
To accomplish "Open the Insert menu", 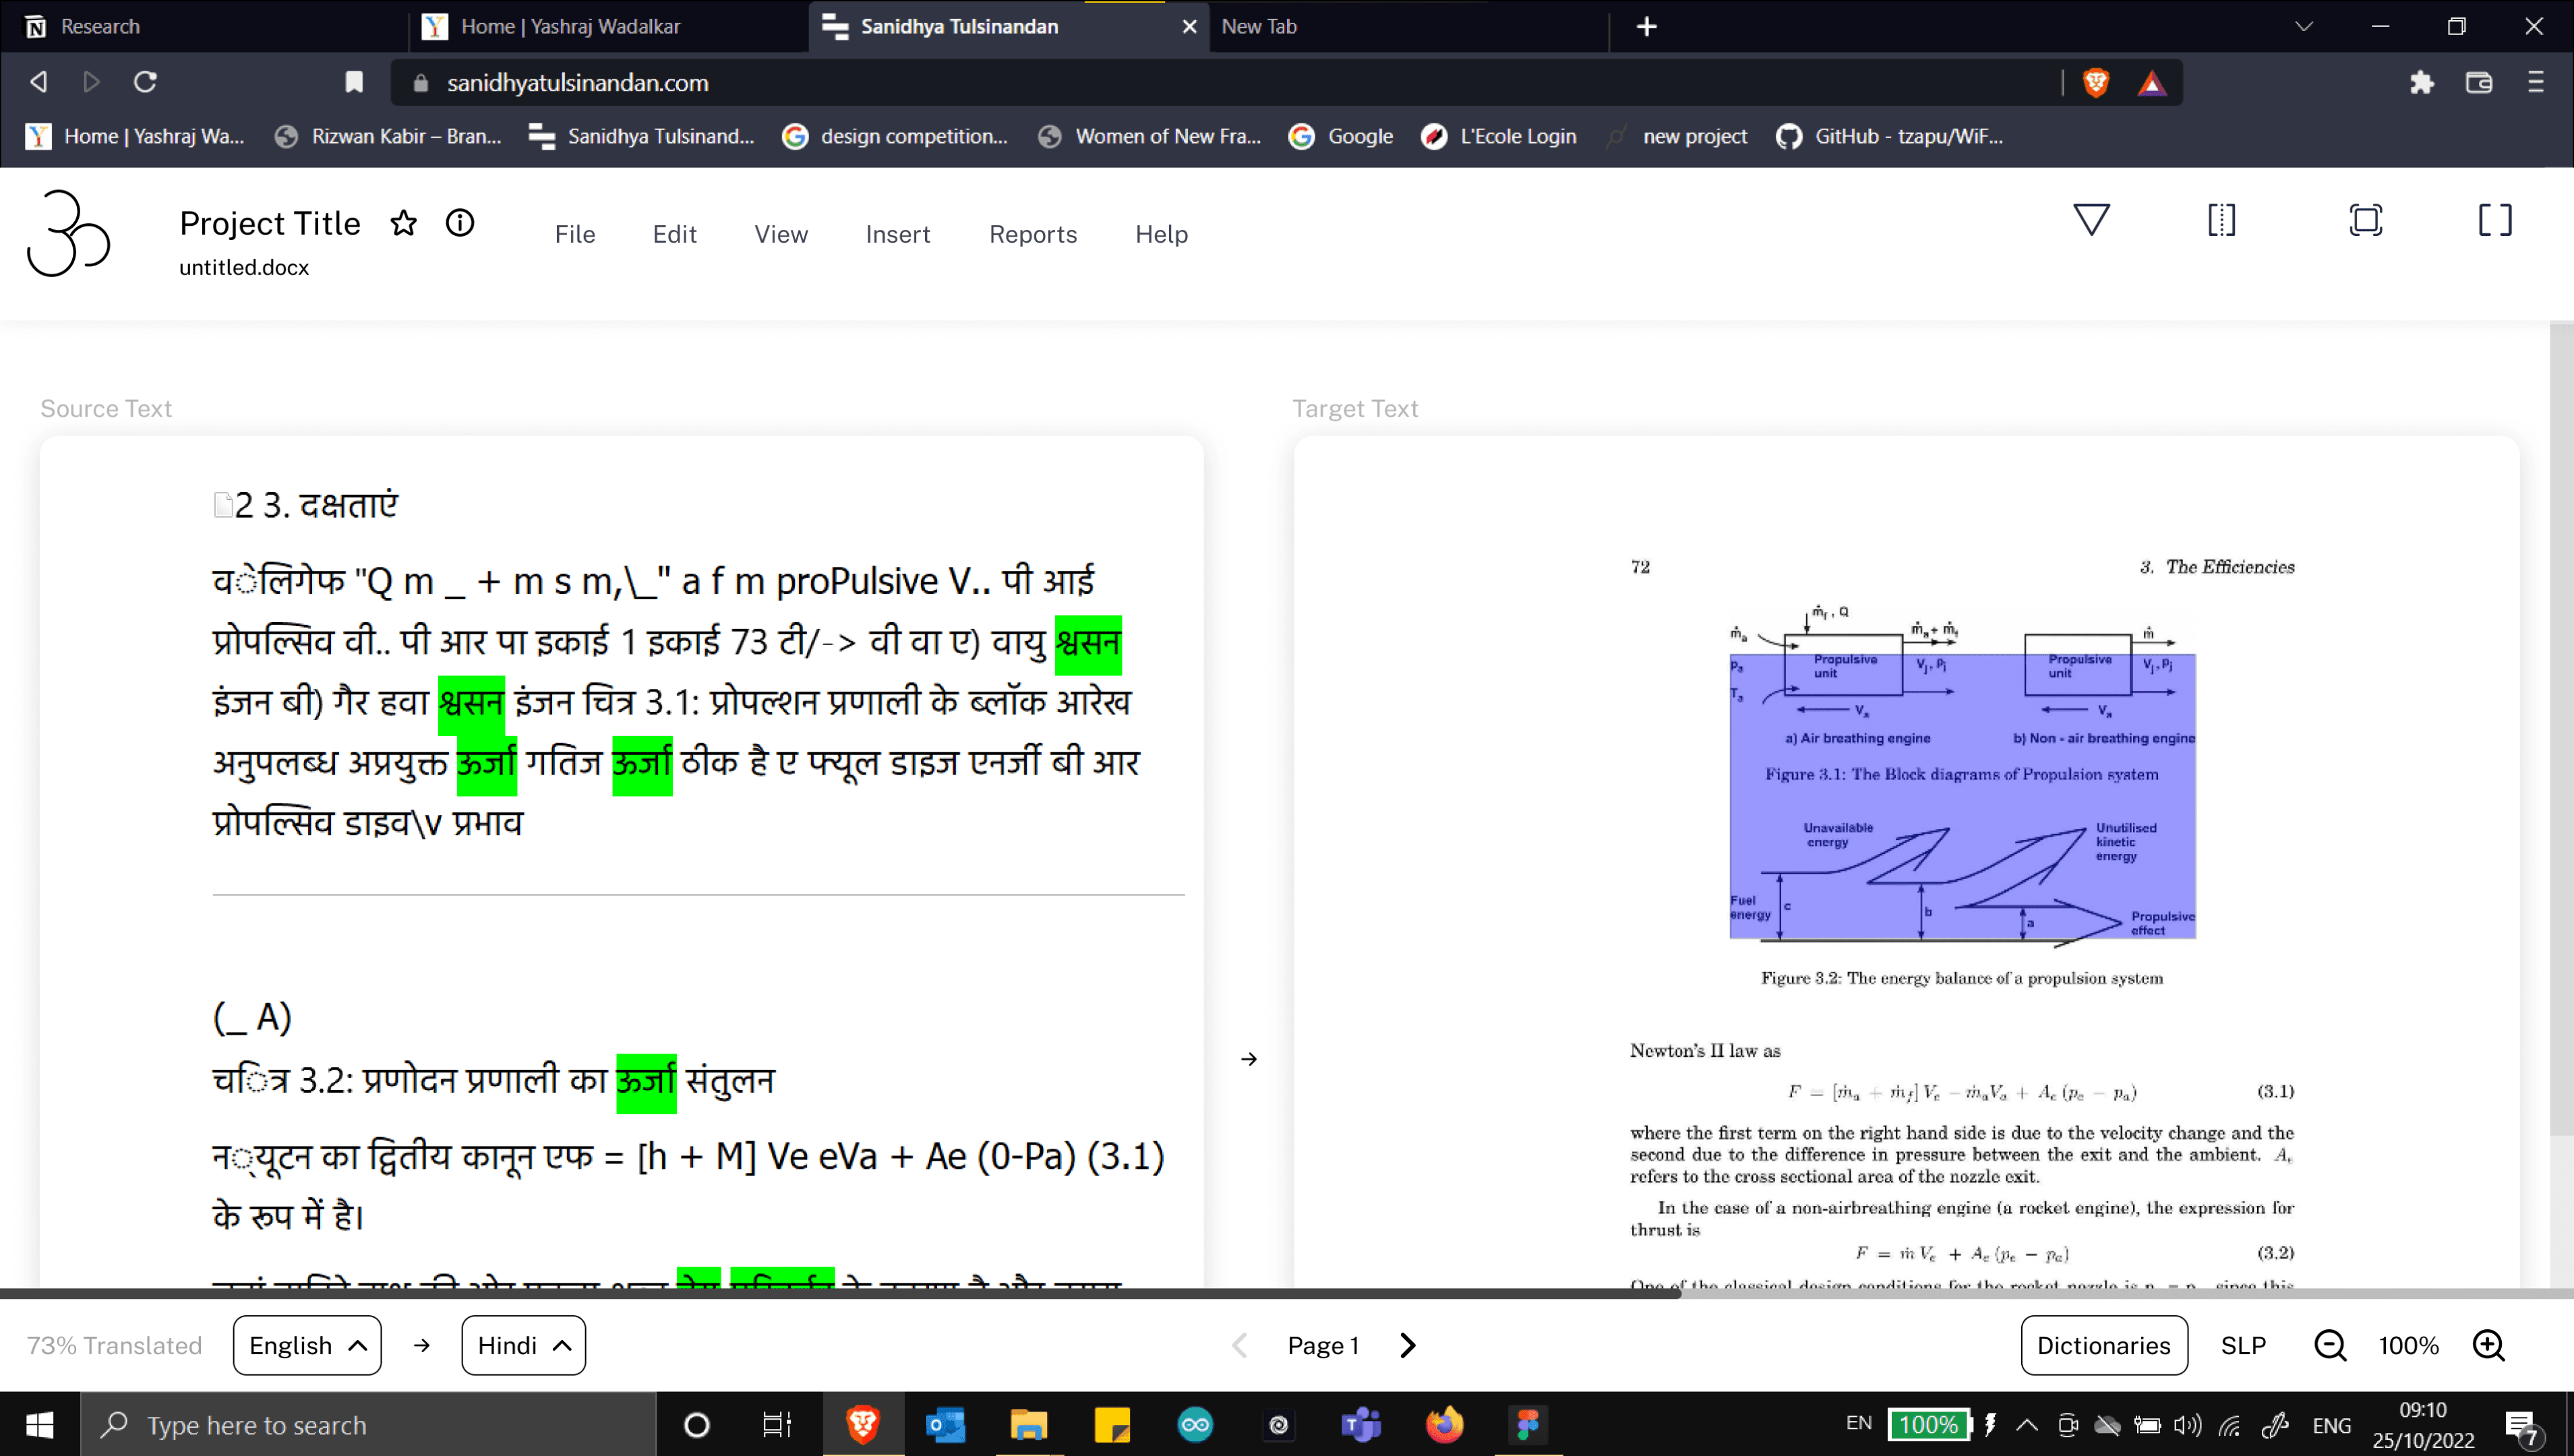I will point(897,234).
